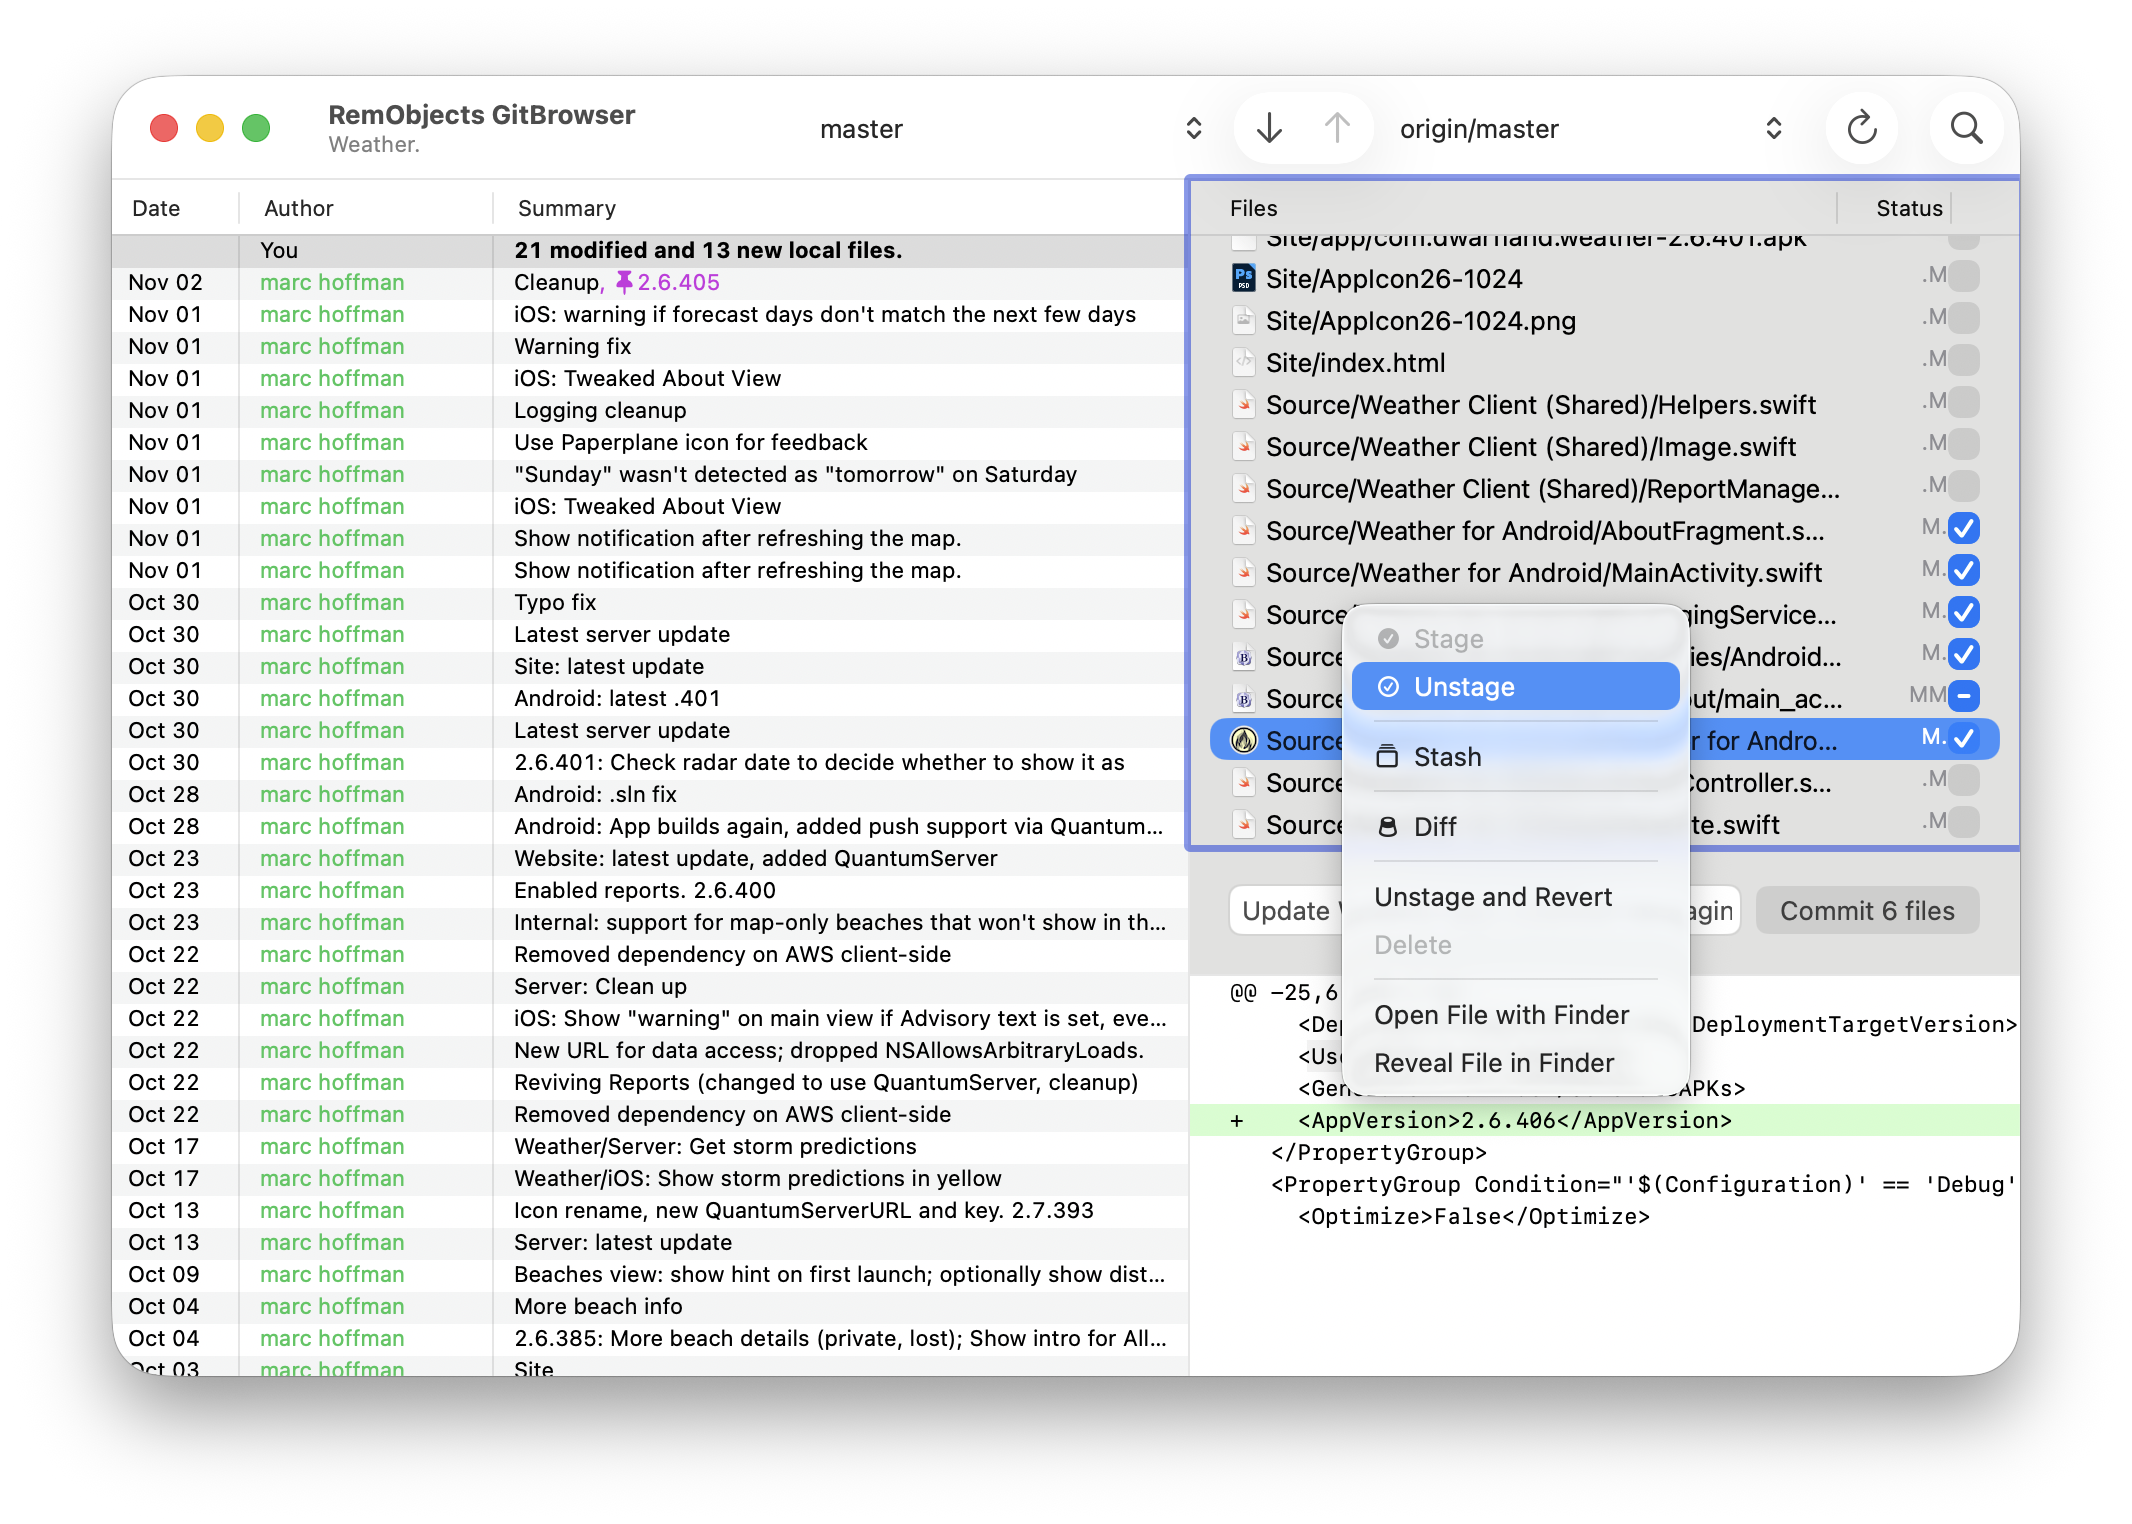Screen dimensions: 2132x1524
Task: Select Unstage and Revert menu item
Action: (1492, 897)
